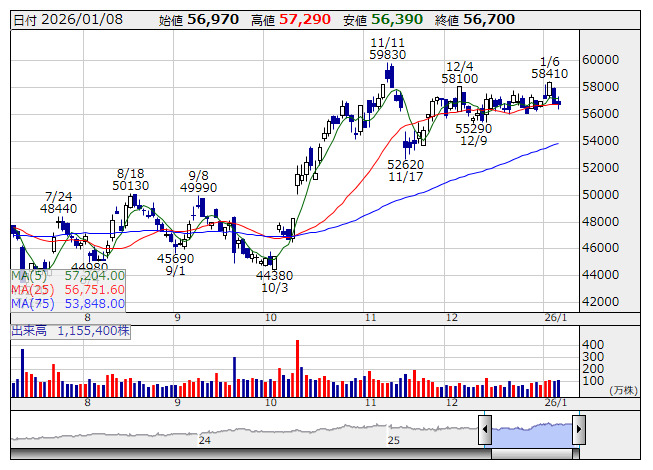Click the 11/11 peak label 59830
Image resolution: width=653 pixels, height=470 pixels.
point(387,56)
